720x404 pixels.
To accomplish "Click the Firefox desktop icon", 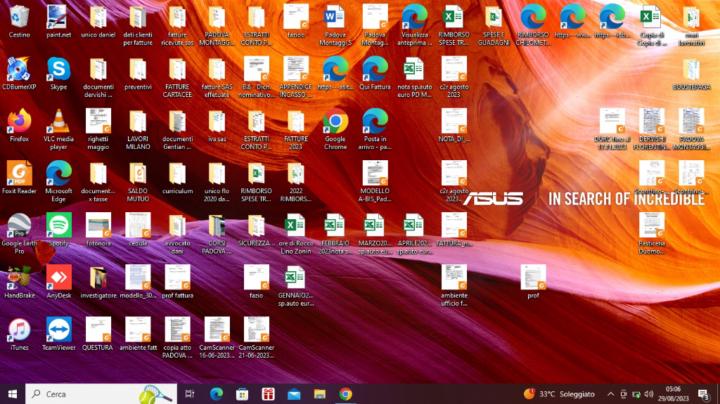I will [19, 122].
